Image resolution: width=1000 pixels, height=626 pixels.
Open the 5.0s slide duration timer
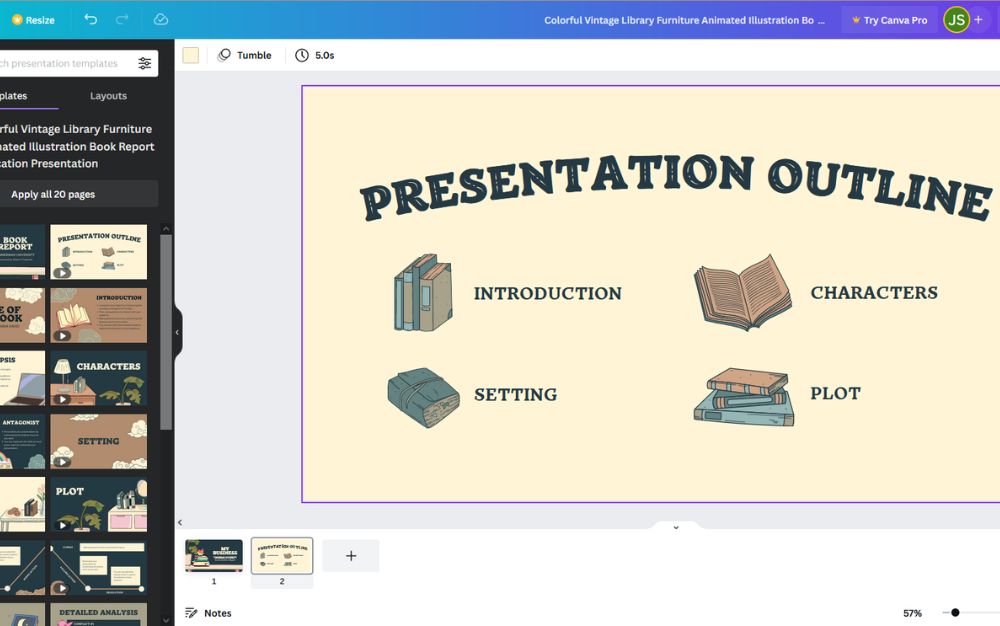tap(315, 56)
